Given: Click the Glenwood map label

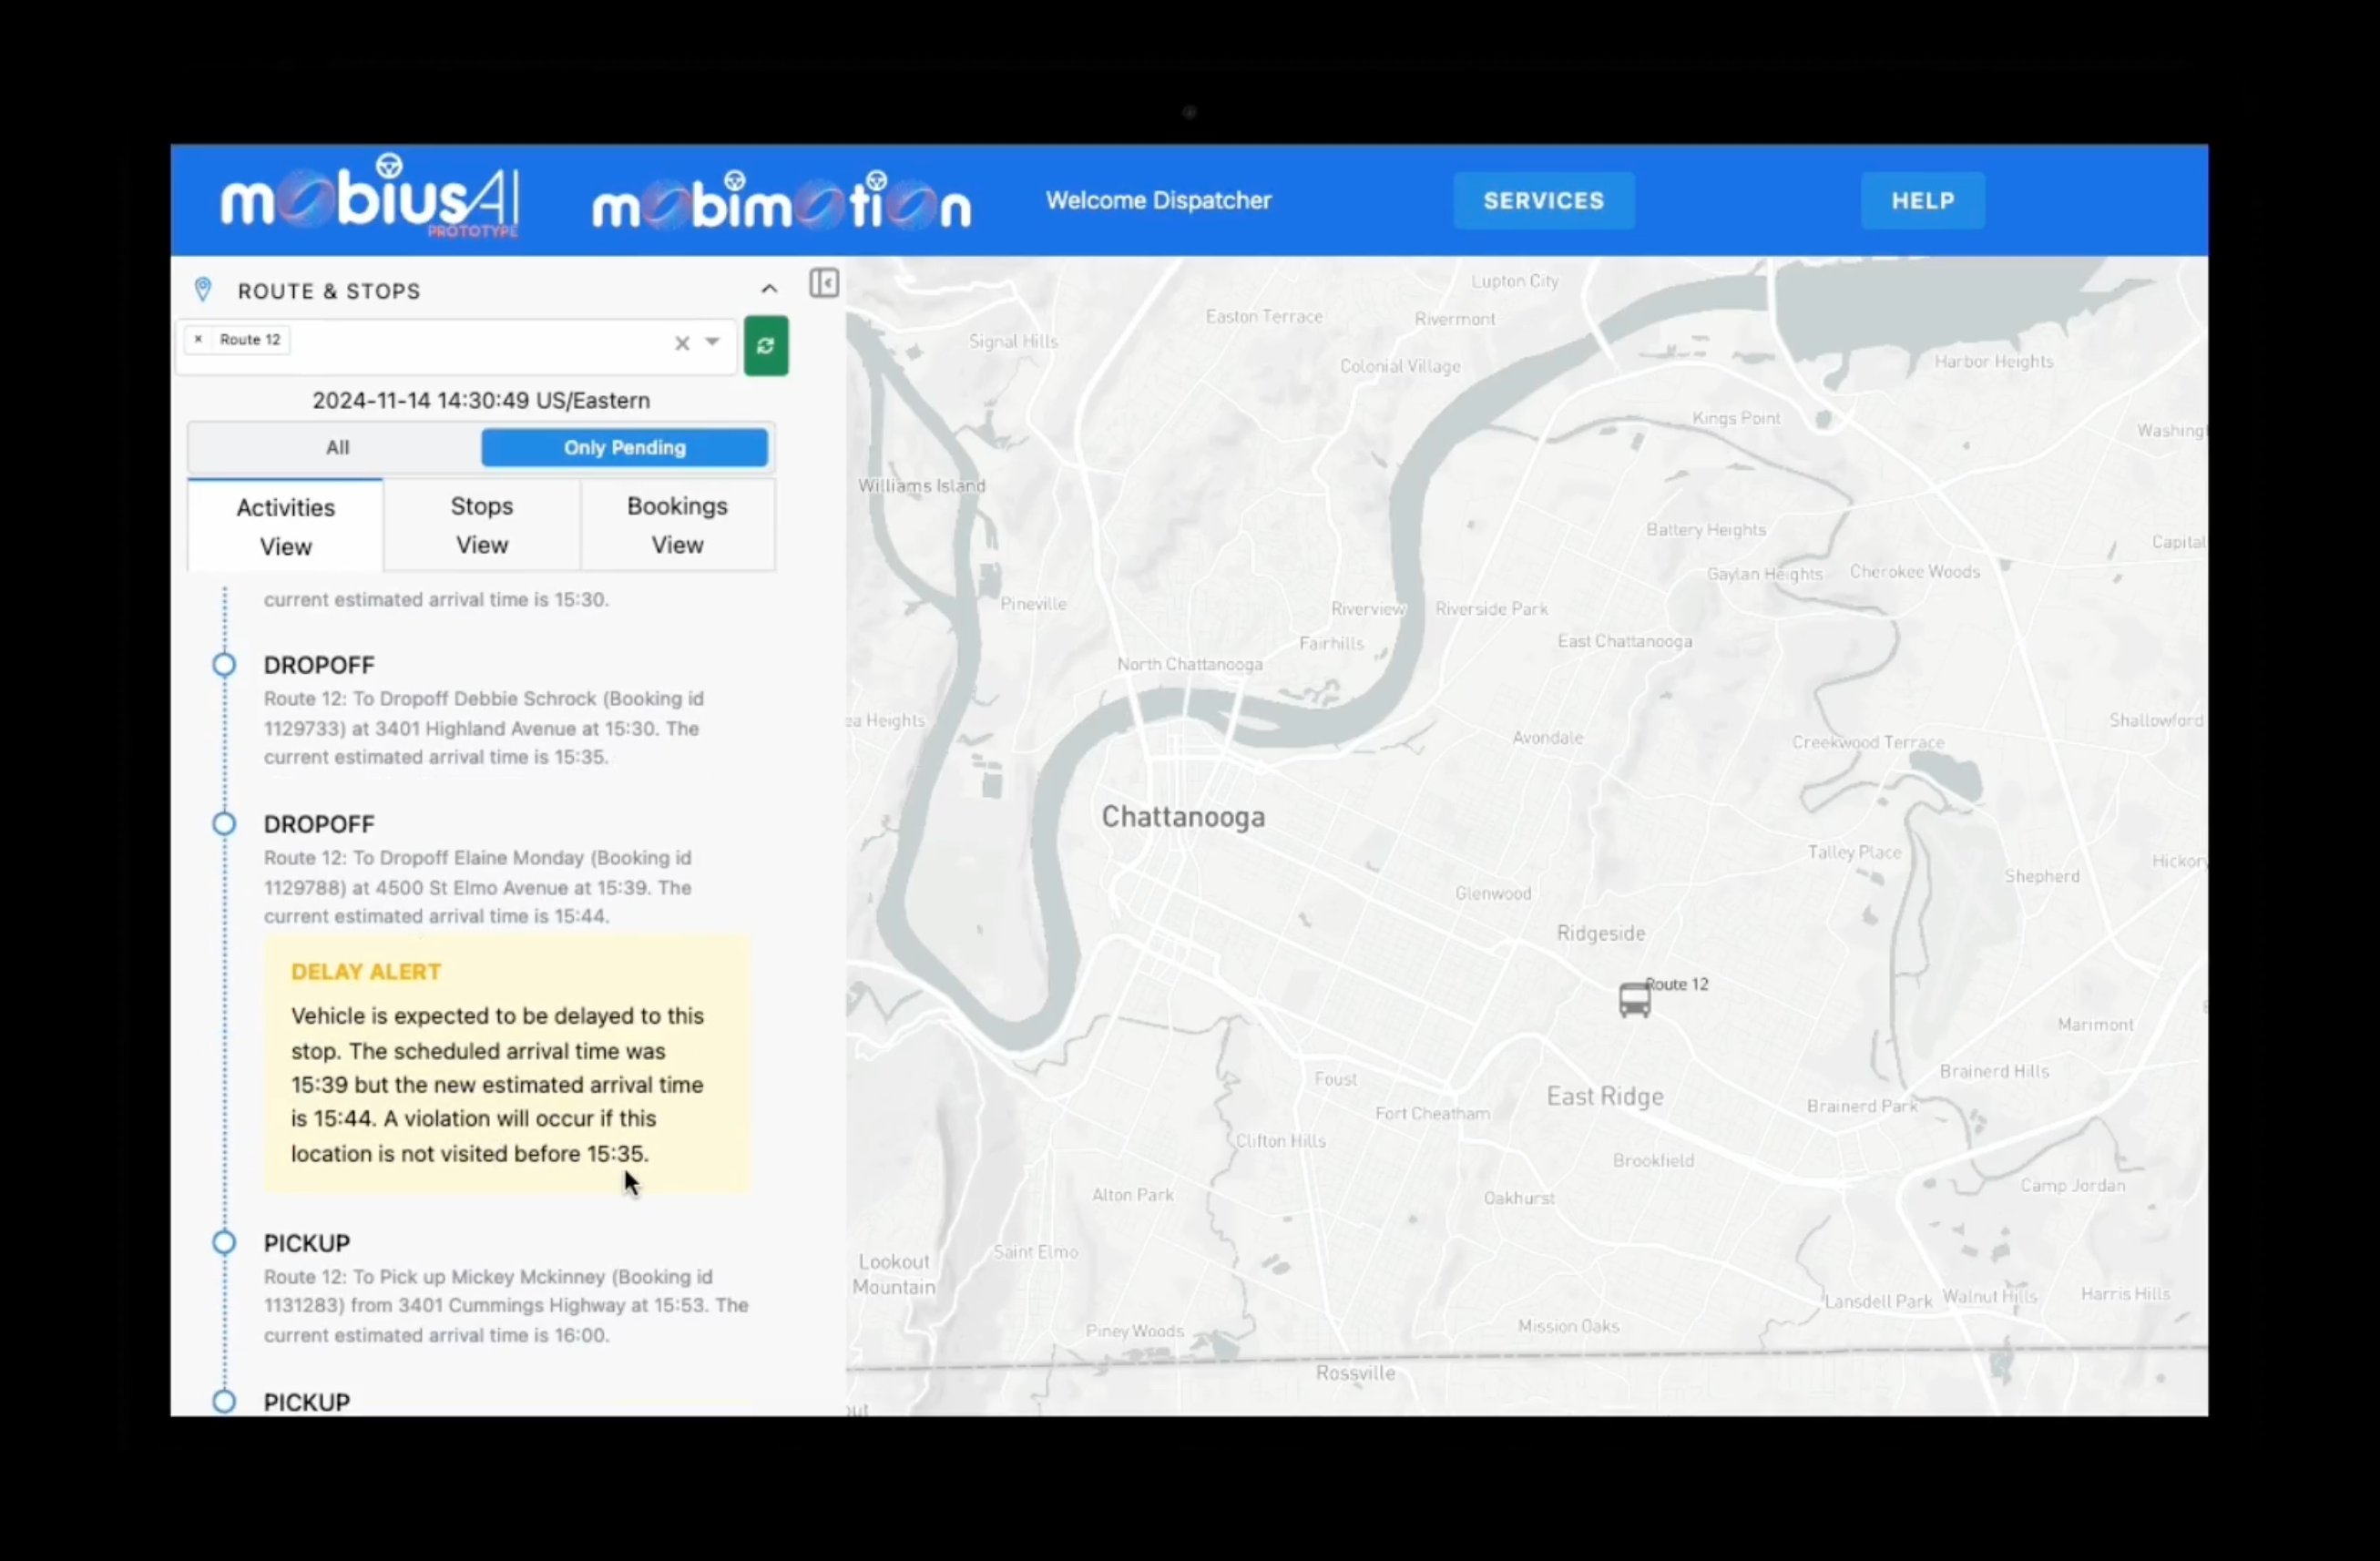Looking at the screenshot, I should (1493, 893).
